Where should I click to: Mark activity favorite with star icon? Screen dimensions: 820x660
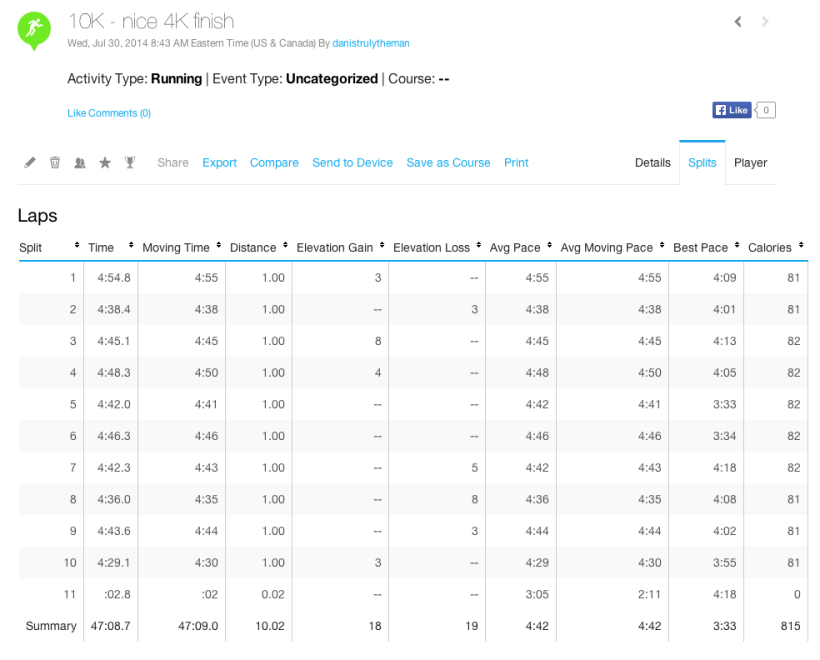(x=105, y=162)
